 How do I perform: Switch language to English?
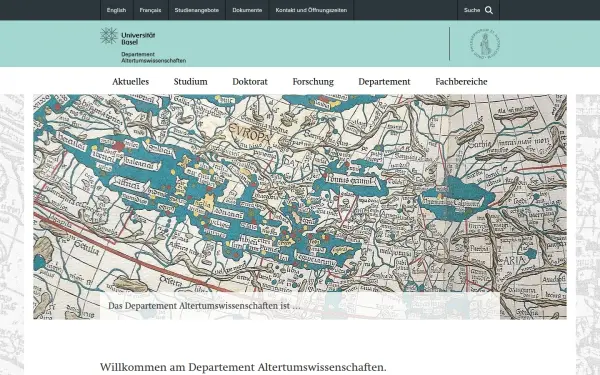(x=116, y=10)
